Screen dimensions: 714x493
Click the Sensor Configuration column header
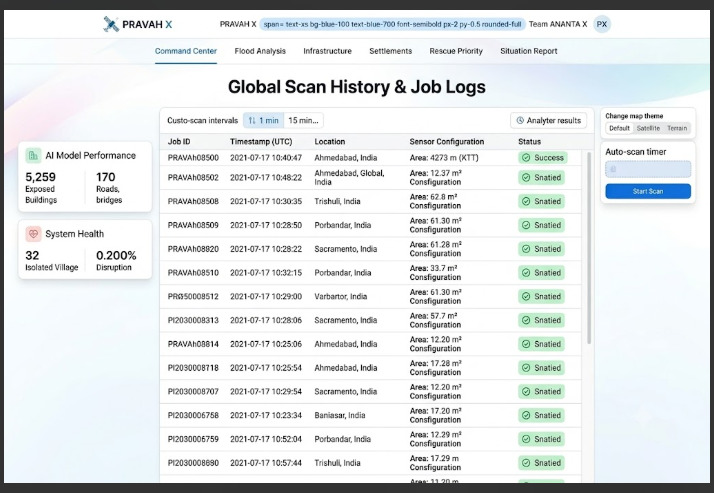447,142
